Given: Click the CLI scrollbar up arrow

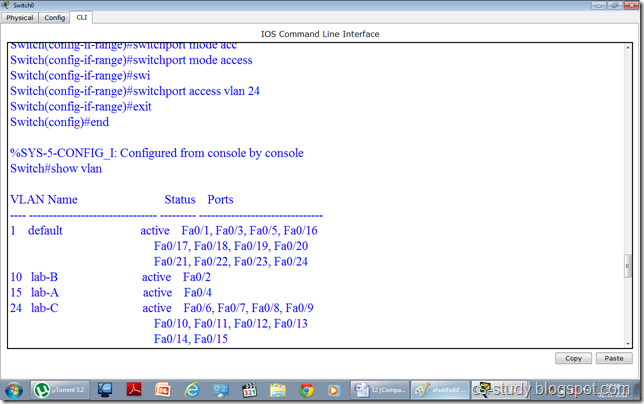Looking at the screenshot, I should click(x=628, y=48).
